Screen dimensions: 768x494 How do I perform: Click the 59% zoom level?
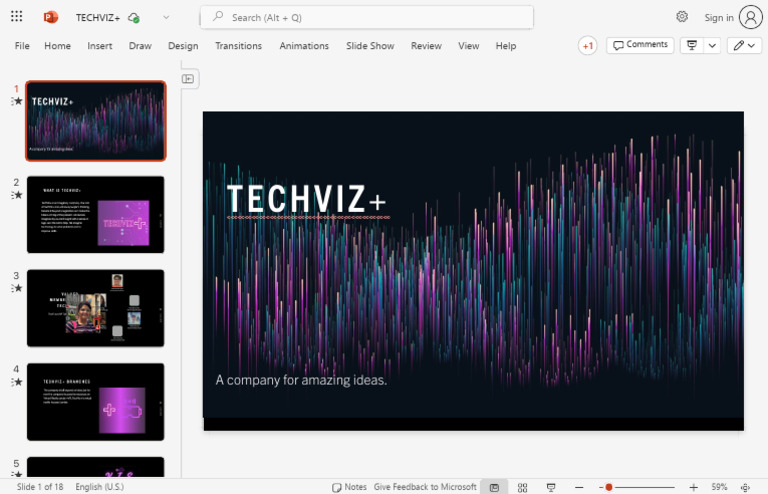[x=719, y=487]
